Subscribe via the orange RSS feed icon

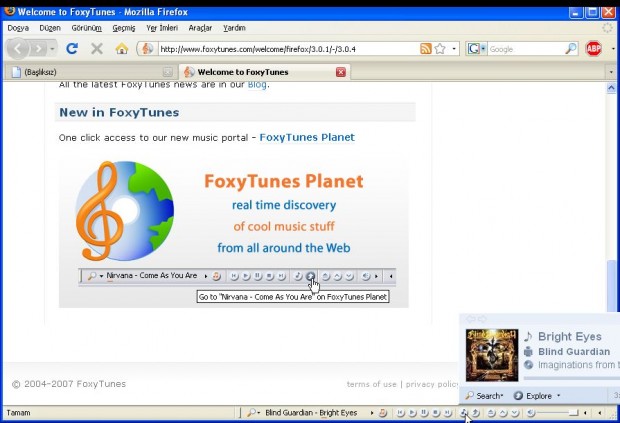[425, 49]
